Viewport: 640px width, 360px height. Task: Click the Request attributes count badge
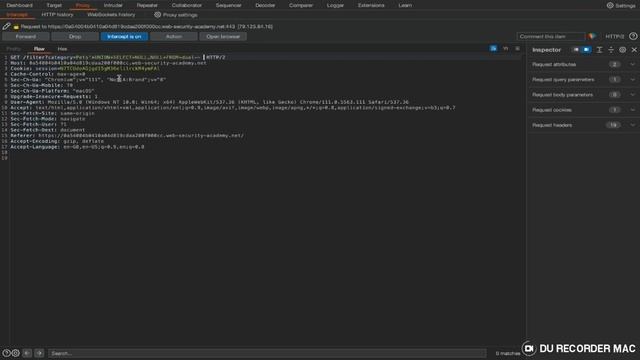tap(614, 64)
